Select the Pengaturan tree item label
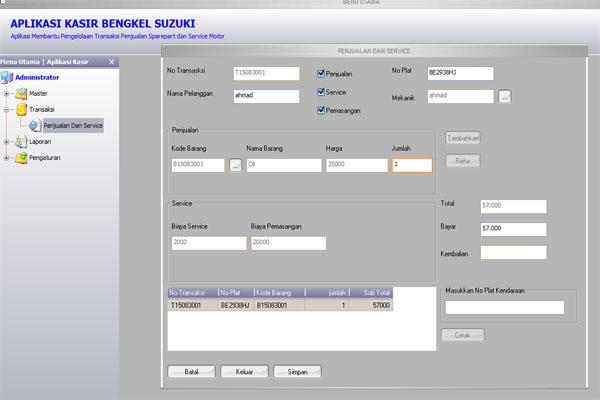 (45, 158)
